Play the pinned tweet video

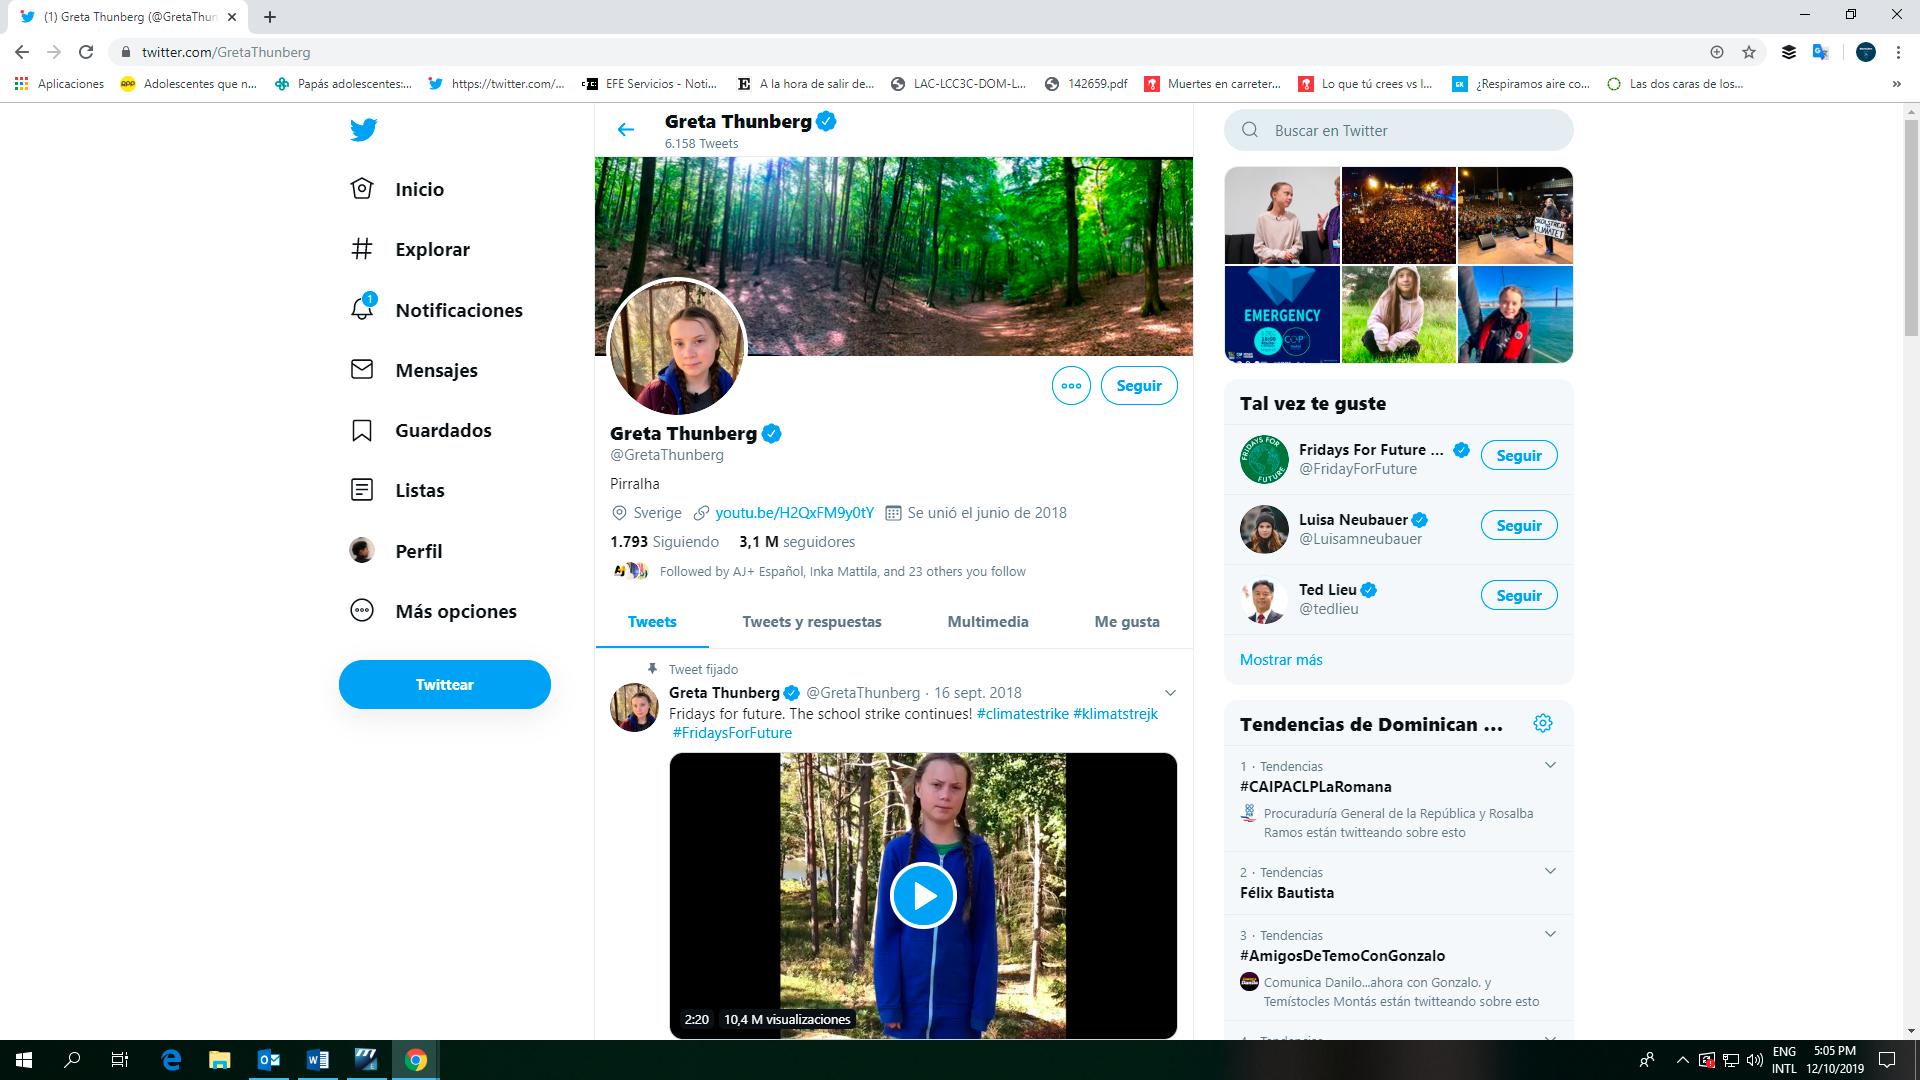(x=923, y=896)
